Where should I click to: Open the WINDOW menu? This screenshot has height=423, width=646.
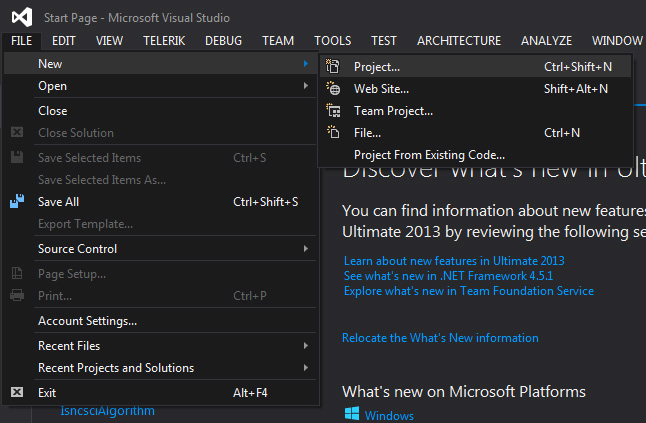click(x=617, y=41)
